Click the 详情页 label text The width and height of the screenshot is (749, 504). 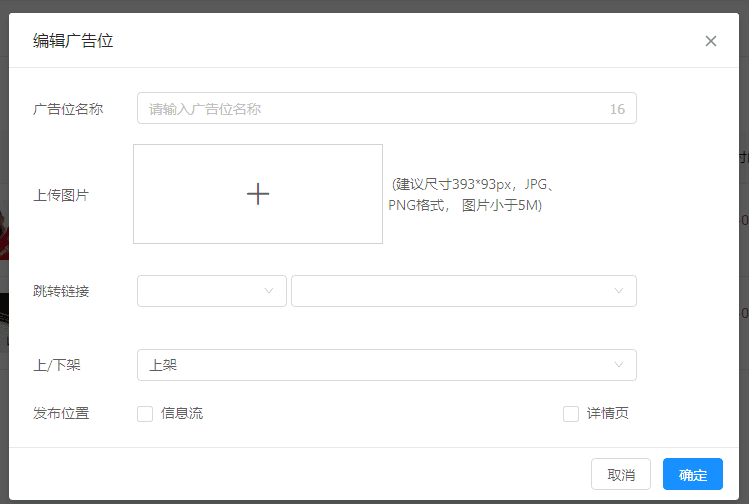click(607, 414)
